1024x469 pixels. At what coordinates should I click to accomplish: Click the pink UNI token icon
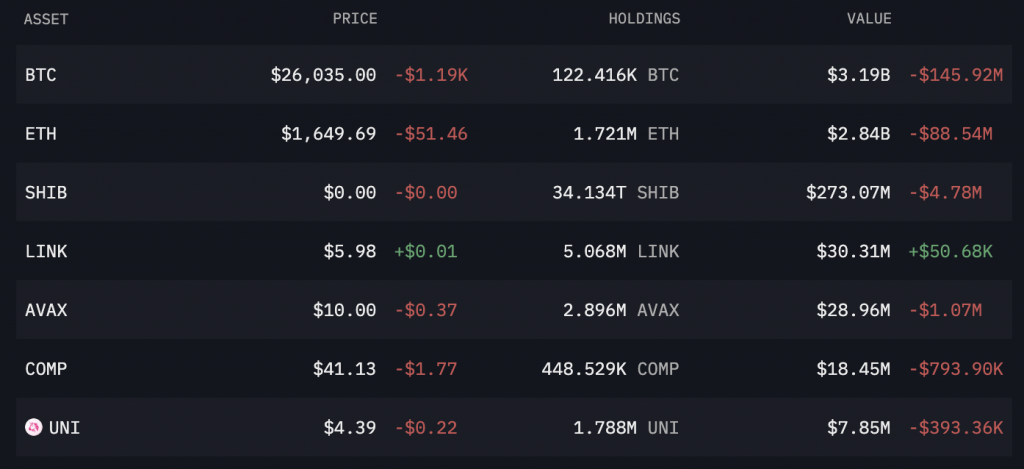tap(33, 427)
